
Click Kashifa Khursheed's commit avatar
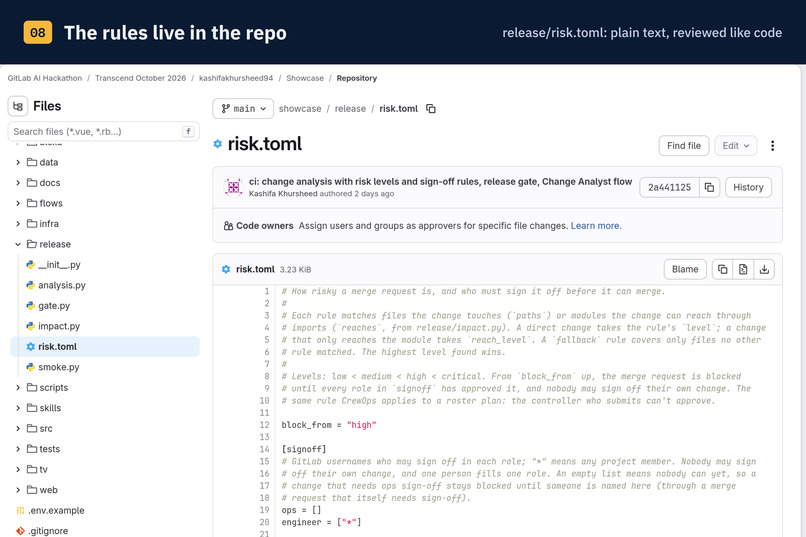point(233,187)
